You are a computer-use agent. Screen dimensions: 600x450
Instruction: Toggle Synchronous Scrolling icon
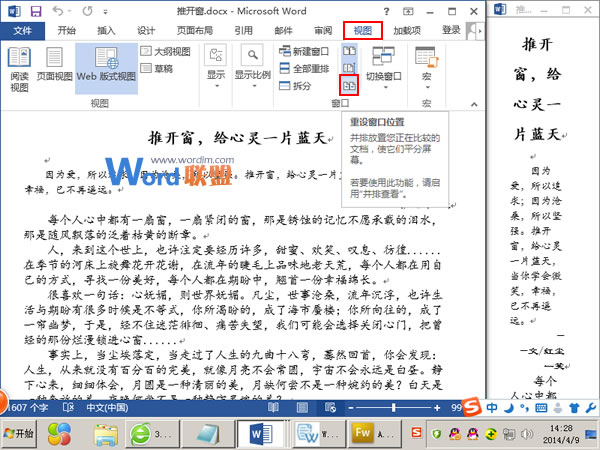click(x=349, y=68)
